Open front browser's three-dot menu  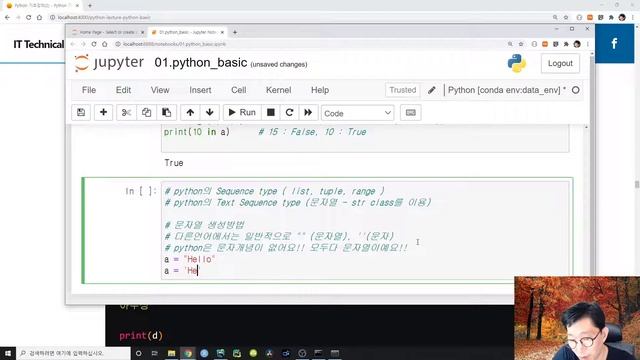[587, 44]
